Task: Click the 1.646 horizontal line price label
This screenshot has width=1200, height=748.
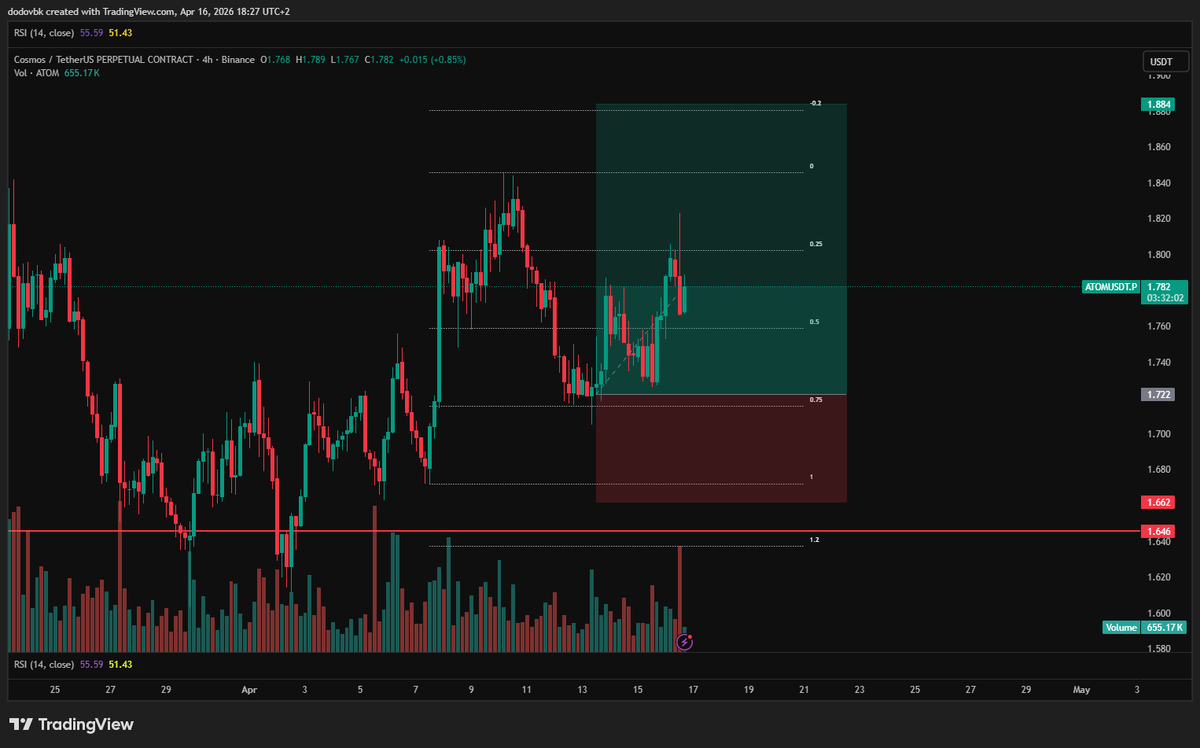Action: (1160, 531)
